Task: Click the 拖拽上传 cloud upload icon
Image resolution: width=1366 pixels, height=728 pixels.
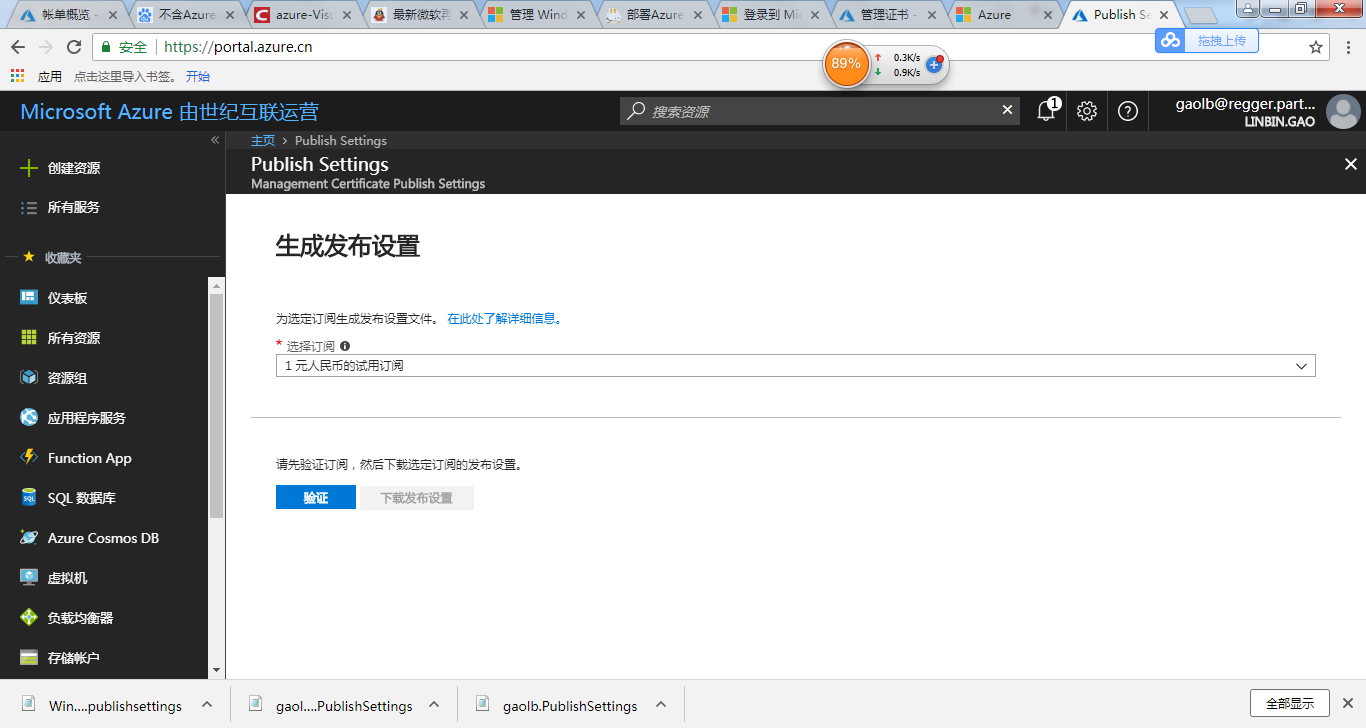Action: tap(1169, 40)
